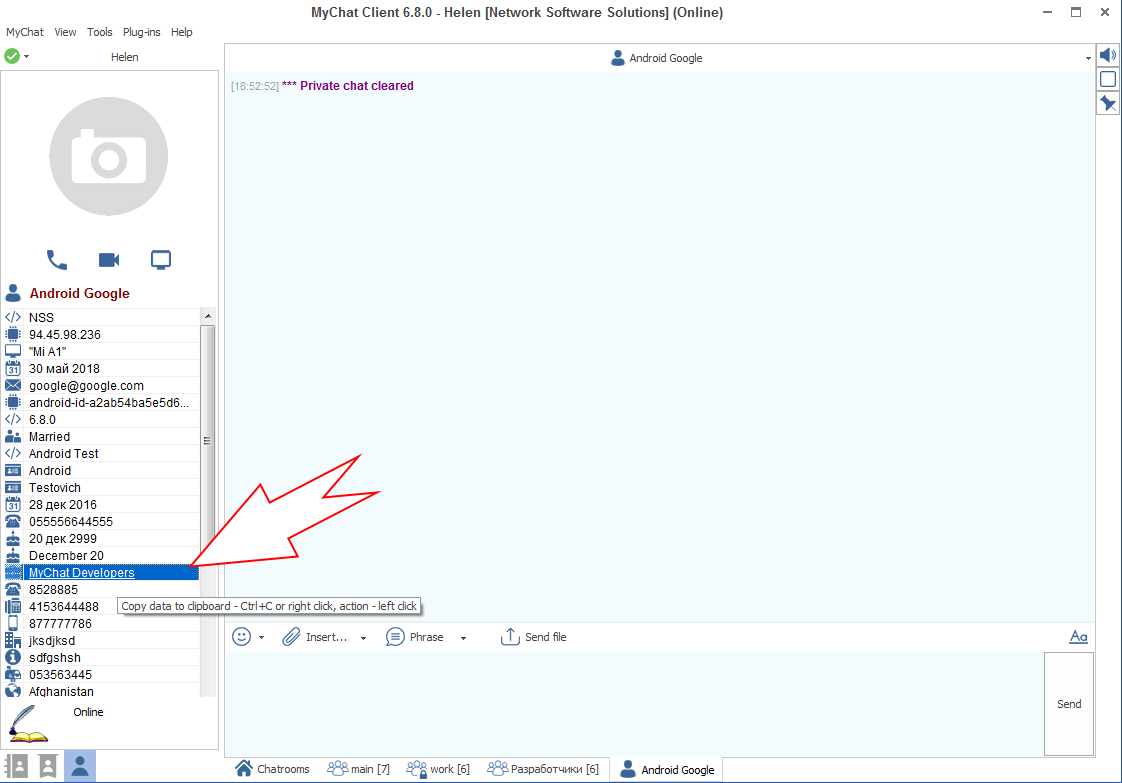Open the Plug-ins menu

click(x=141, y=32)
